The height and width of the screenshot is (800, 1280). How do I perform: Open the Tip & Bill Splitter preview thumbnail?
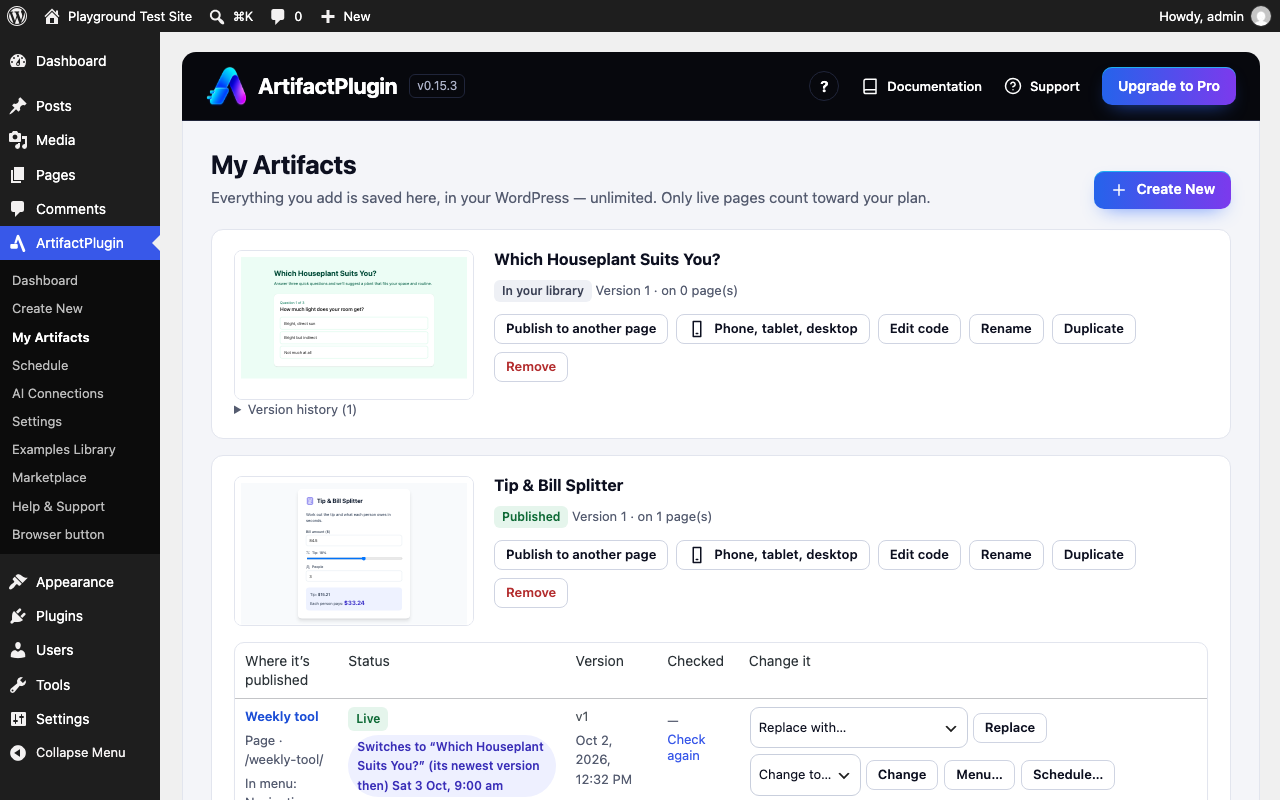(x=354, y=551)
